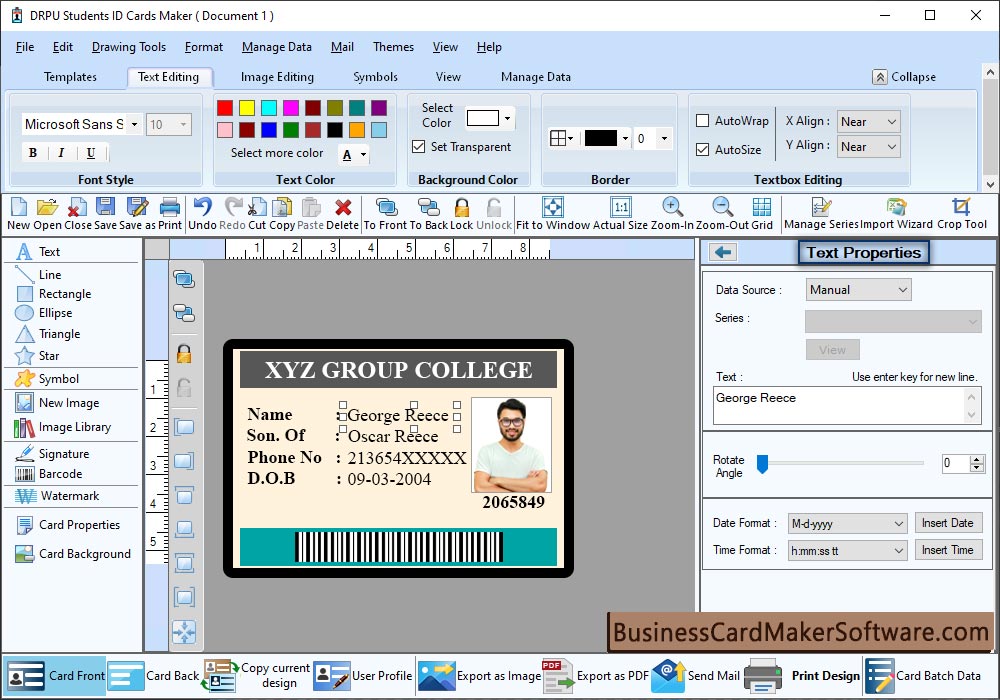Image resolution: width=1000 pixels, height=700 pixels.
Task: Open the X Align dropdown
Action: pos(868,121)
